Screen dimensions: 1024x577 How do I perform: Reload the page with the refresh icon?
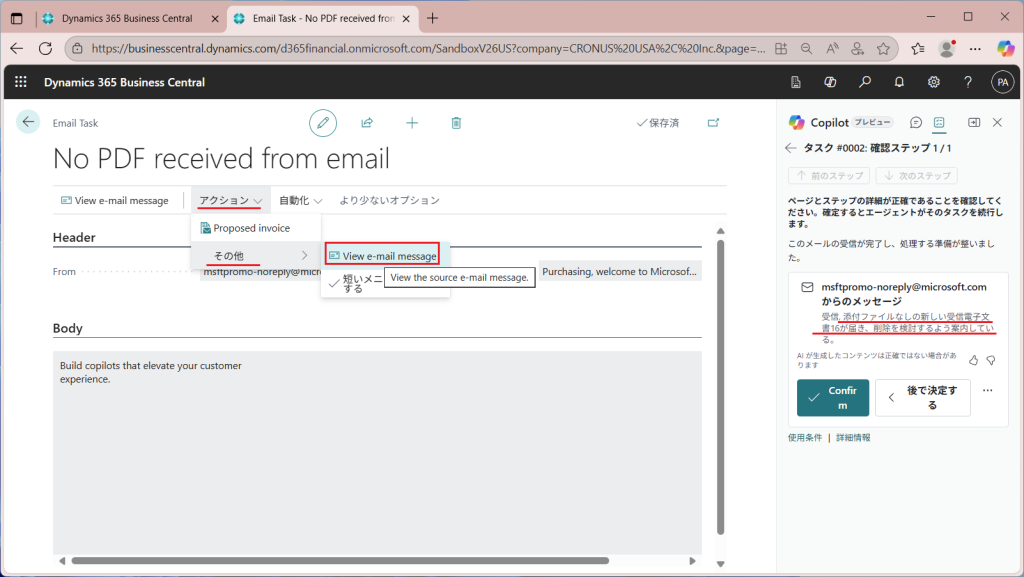(x=45, y=48)
